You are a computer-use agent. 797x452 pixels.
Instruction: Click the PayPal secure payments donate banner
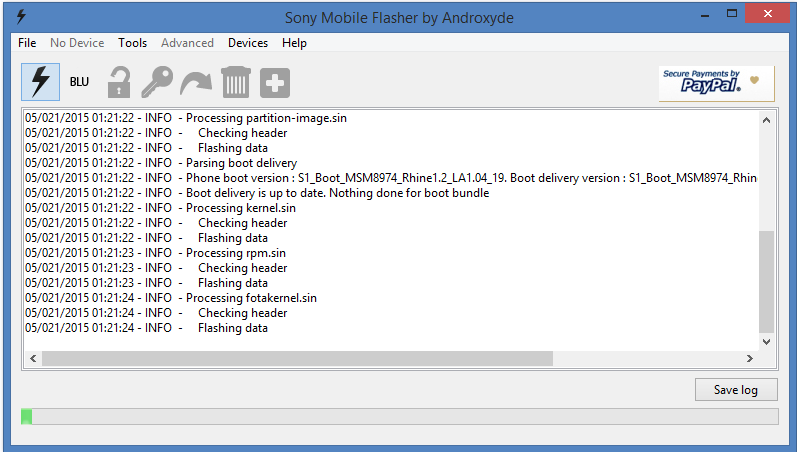[x=717, y=83]
